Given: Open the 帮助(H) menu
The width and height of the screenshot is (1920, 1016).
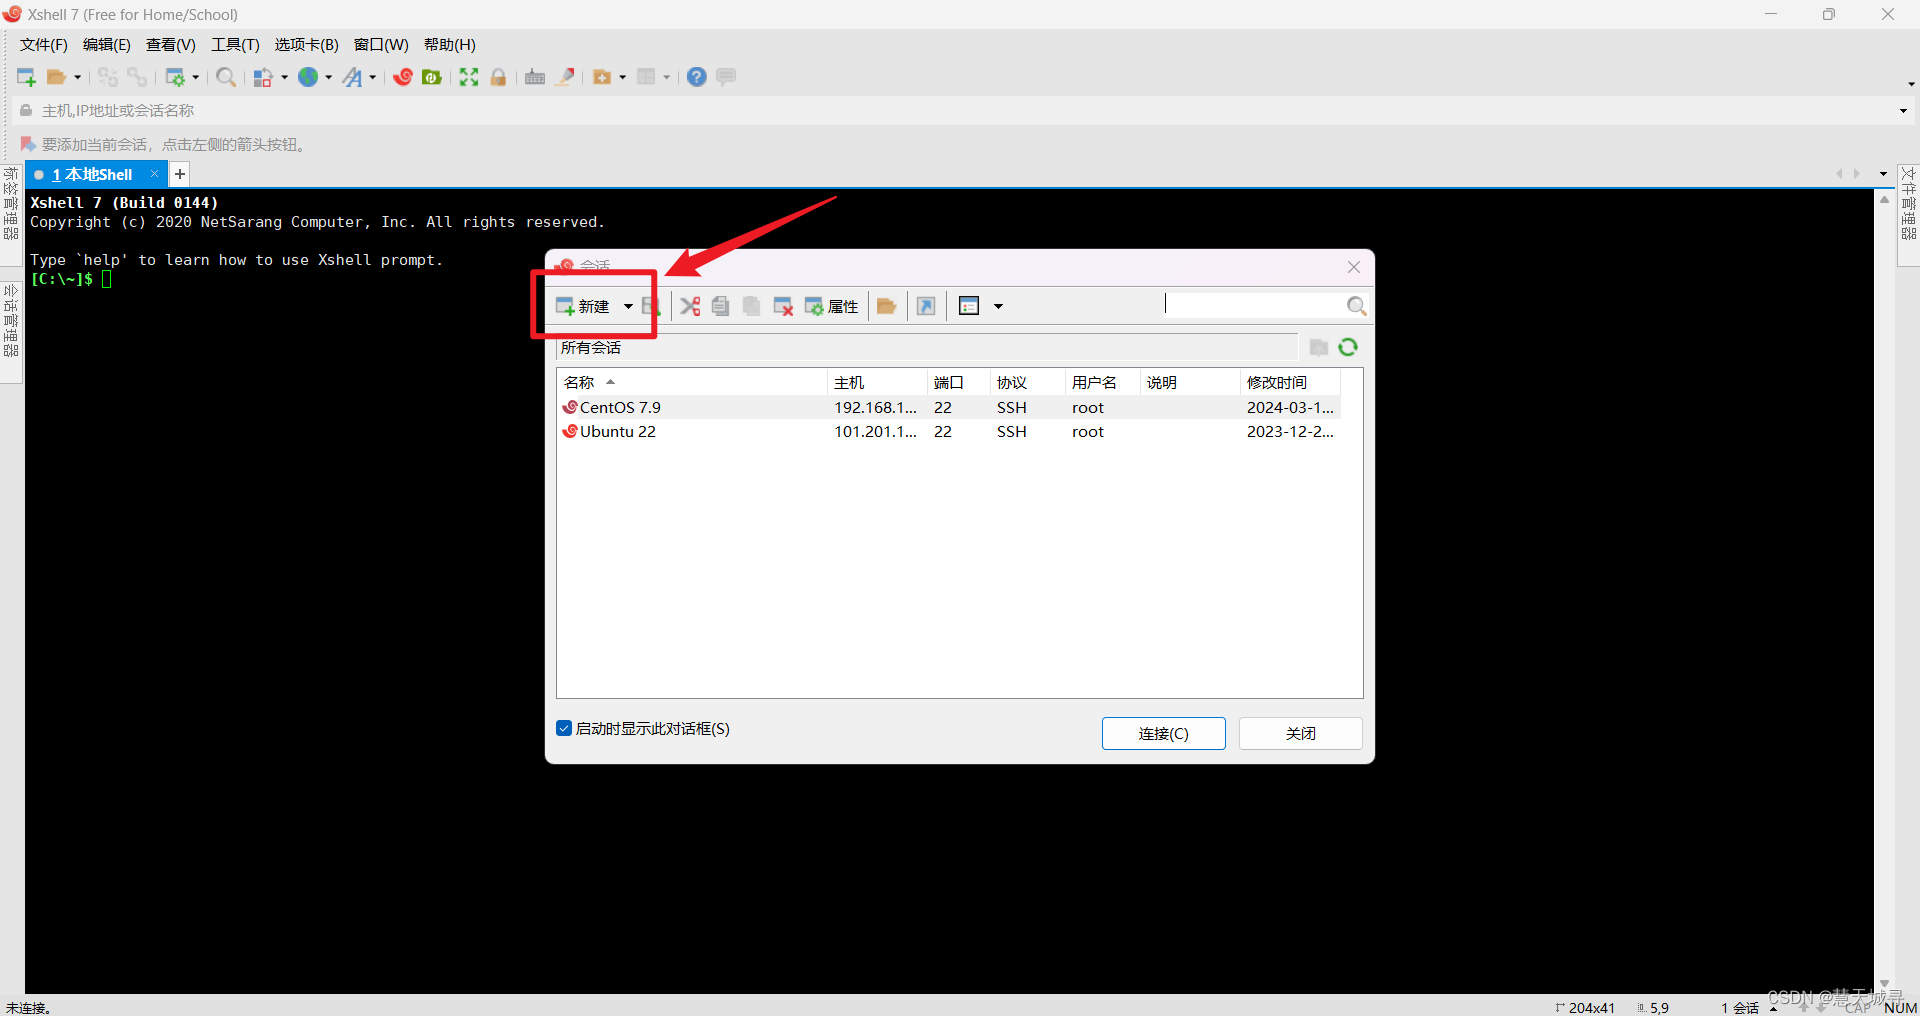Looking at the screenshot, I should (450, 45).
